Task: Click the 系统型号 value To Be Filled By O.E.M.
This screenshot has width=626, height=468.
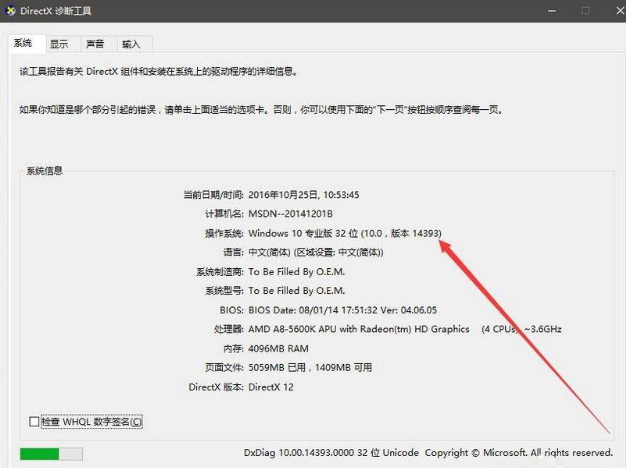Action: (296, 291)
